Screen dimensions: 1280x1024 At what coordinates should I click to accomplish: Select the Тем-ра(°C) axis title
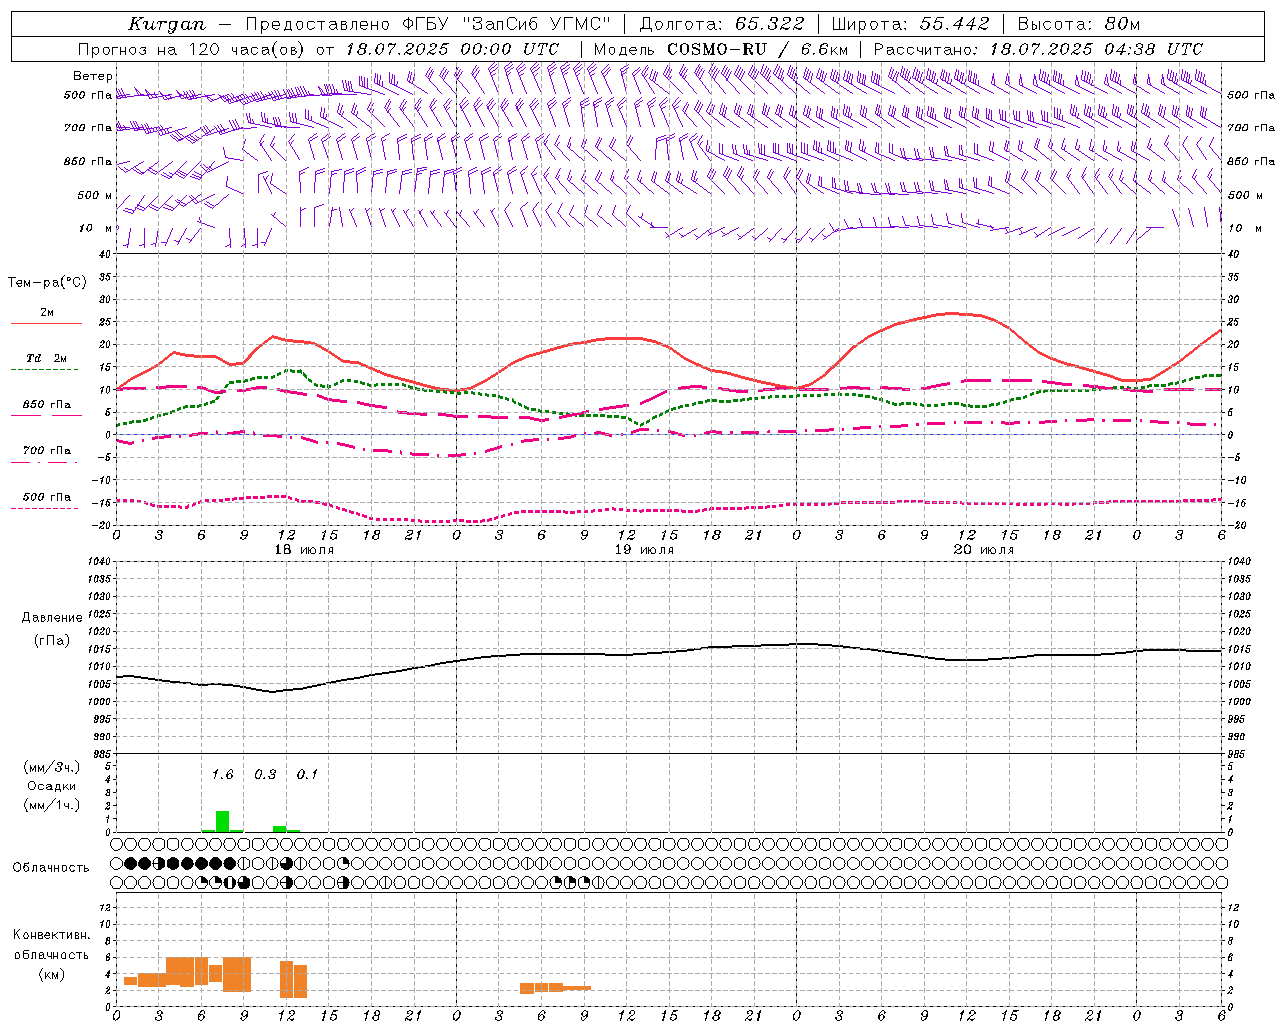pyautogui.click(x=47, y=283)
